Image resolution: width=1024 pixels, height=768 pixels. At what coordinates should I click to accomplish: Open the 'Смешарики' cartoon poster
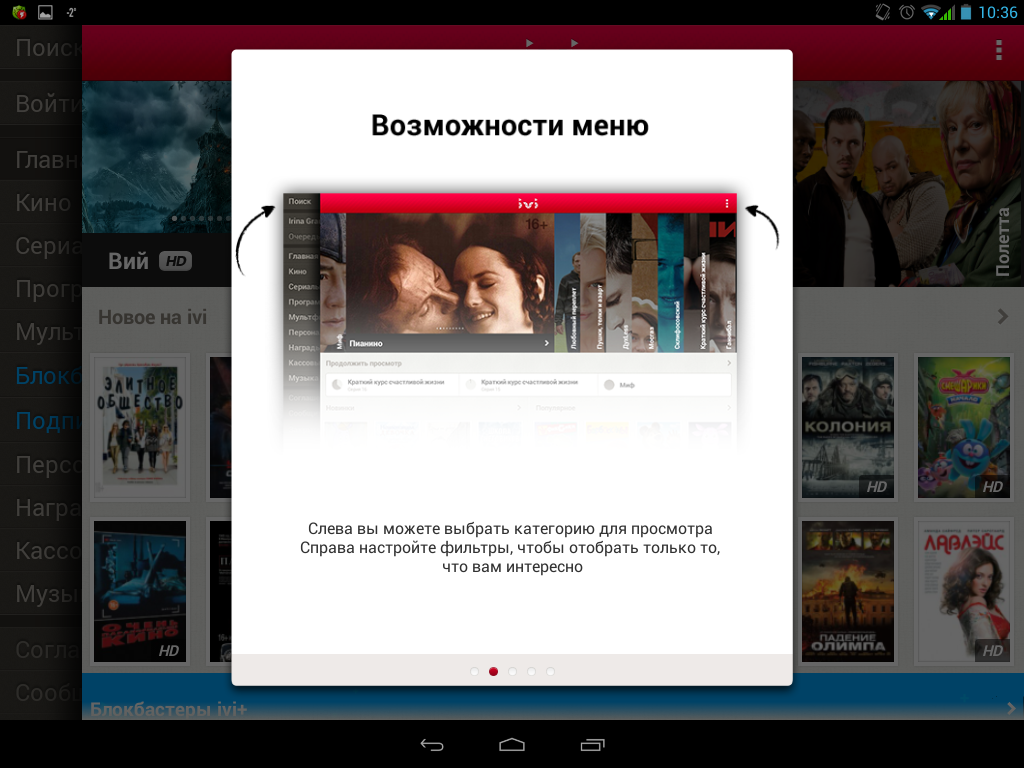[x=963, y=427]
